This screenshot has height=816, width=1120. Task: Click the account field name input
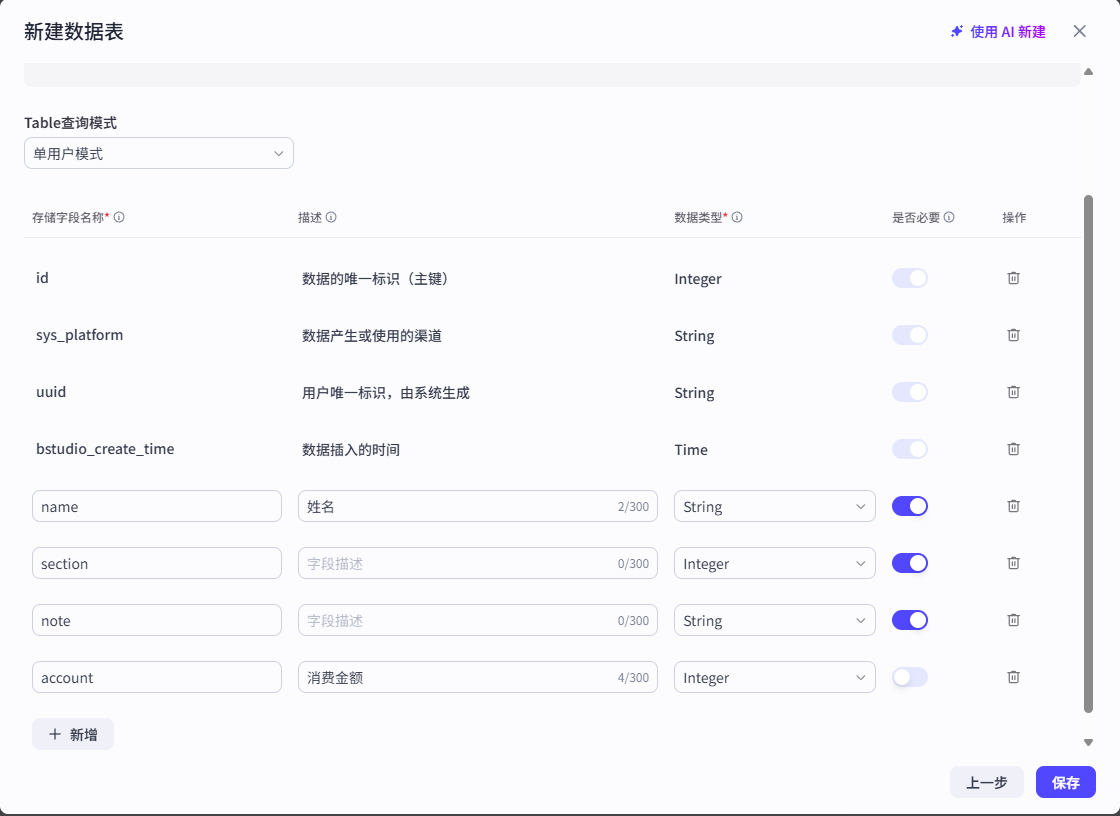(156, 677)
